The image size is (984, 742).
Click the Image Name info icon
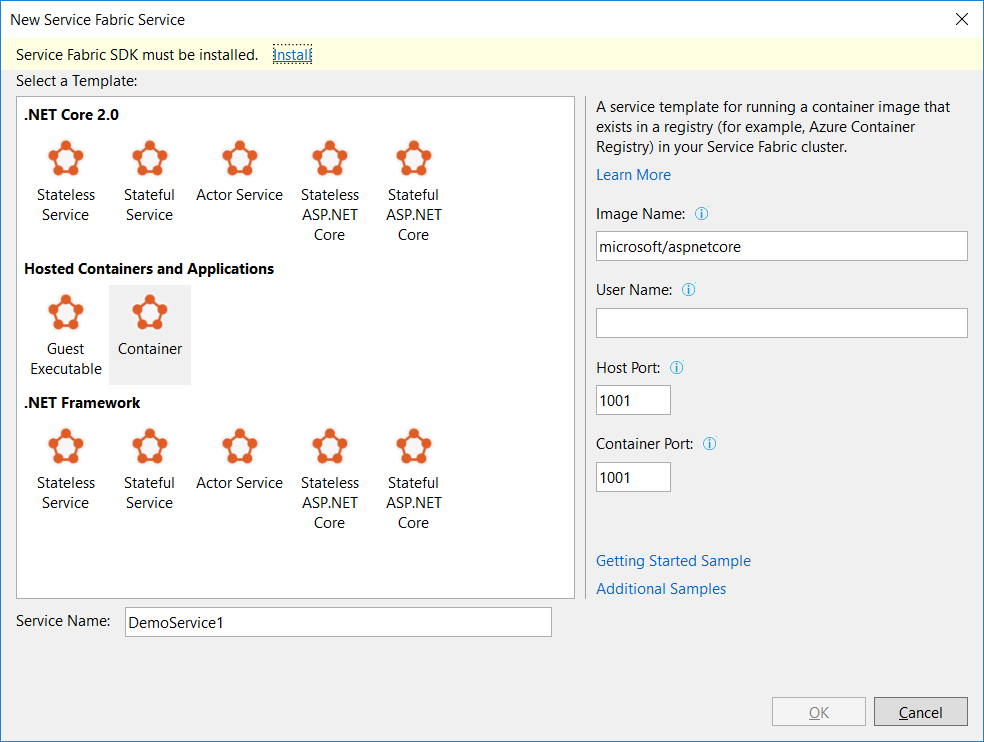point(702,214)
